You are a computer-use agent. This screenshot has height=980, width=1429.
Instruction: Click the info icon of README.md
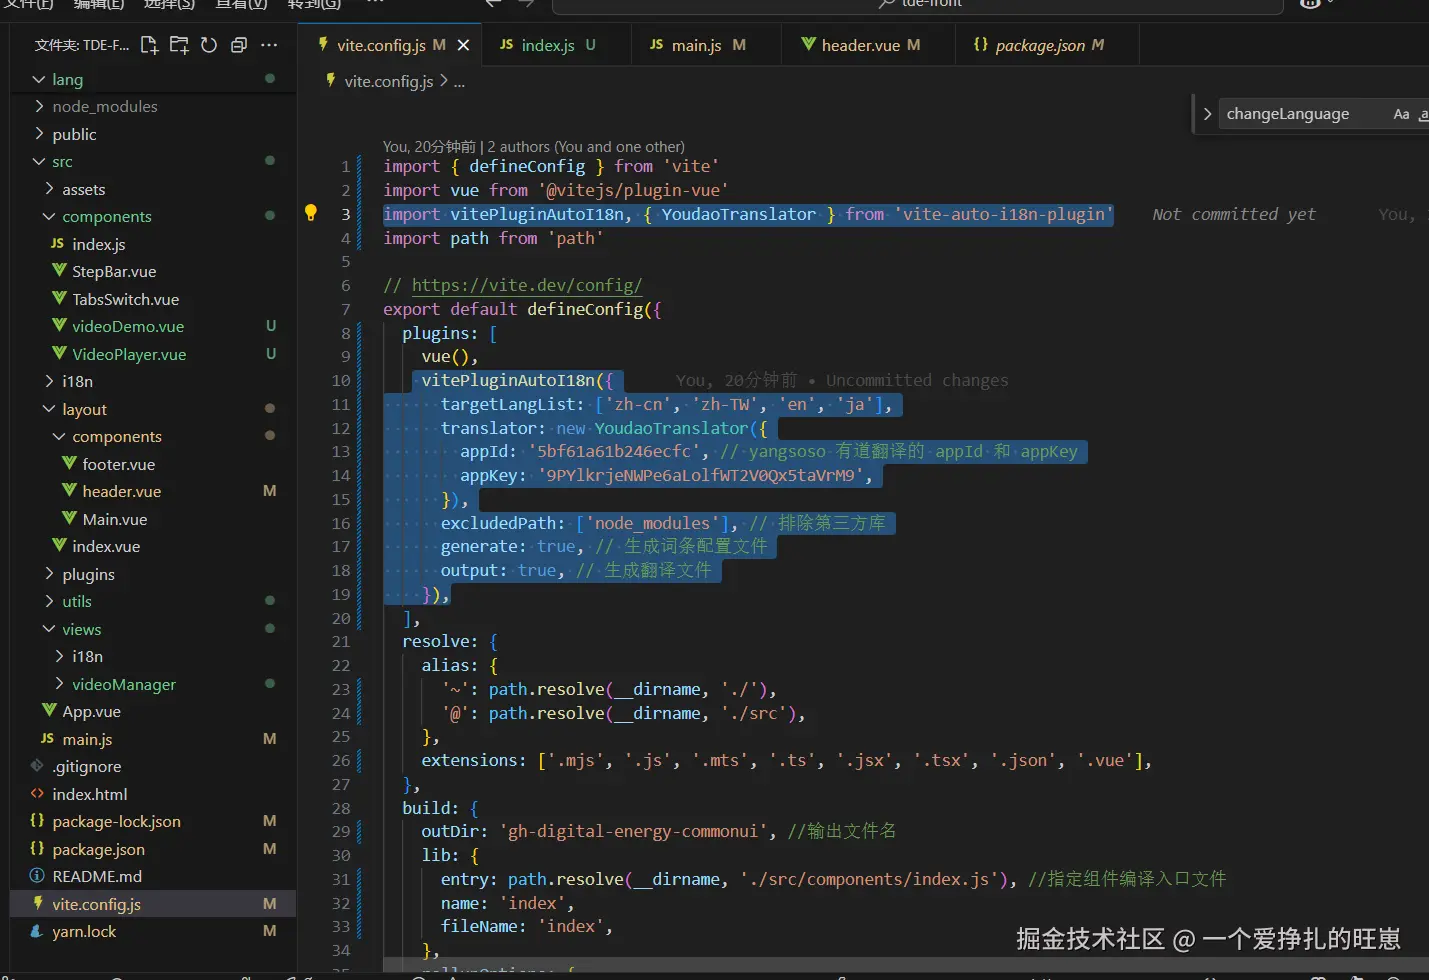(x=37, y=876)
